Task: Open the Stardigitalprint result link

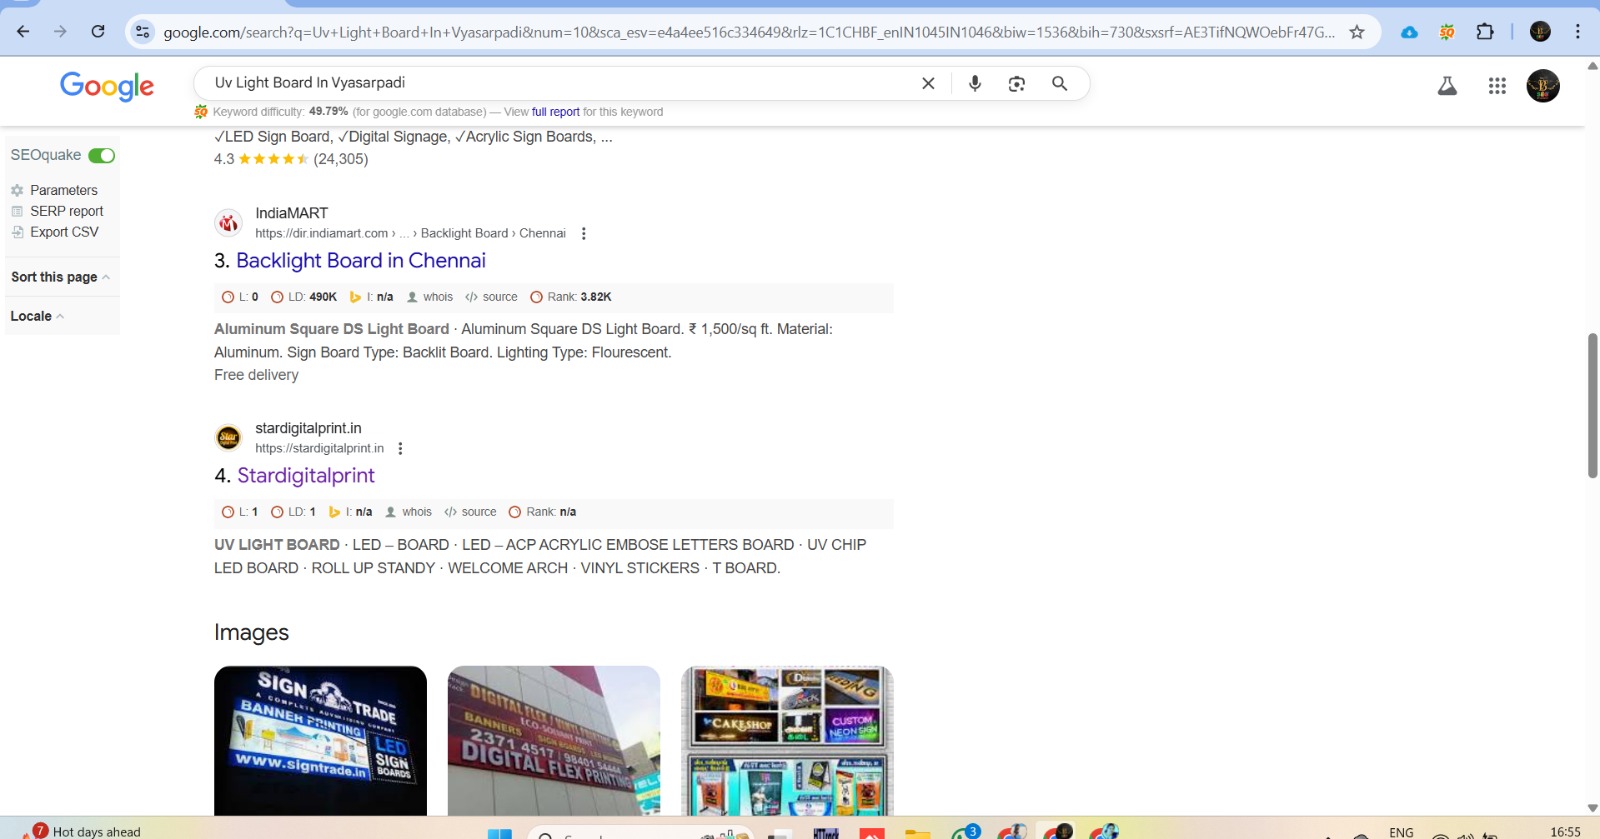Action: [x=305, y=476]
